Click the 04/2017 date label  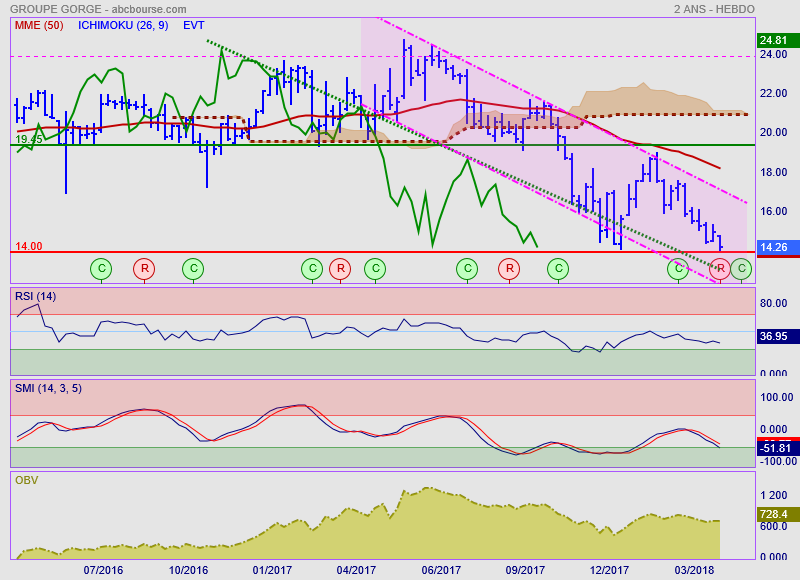[356, 570]
